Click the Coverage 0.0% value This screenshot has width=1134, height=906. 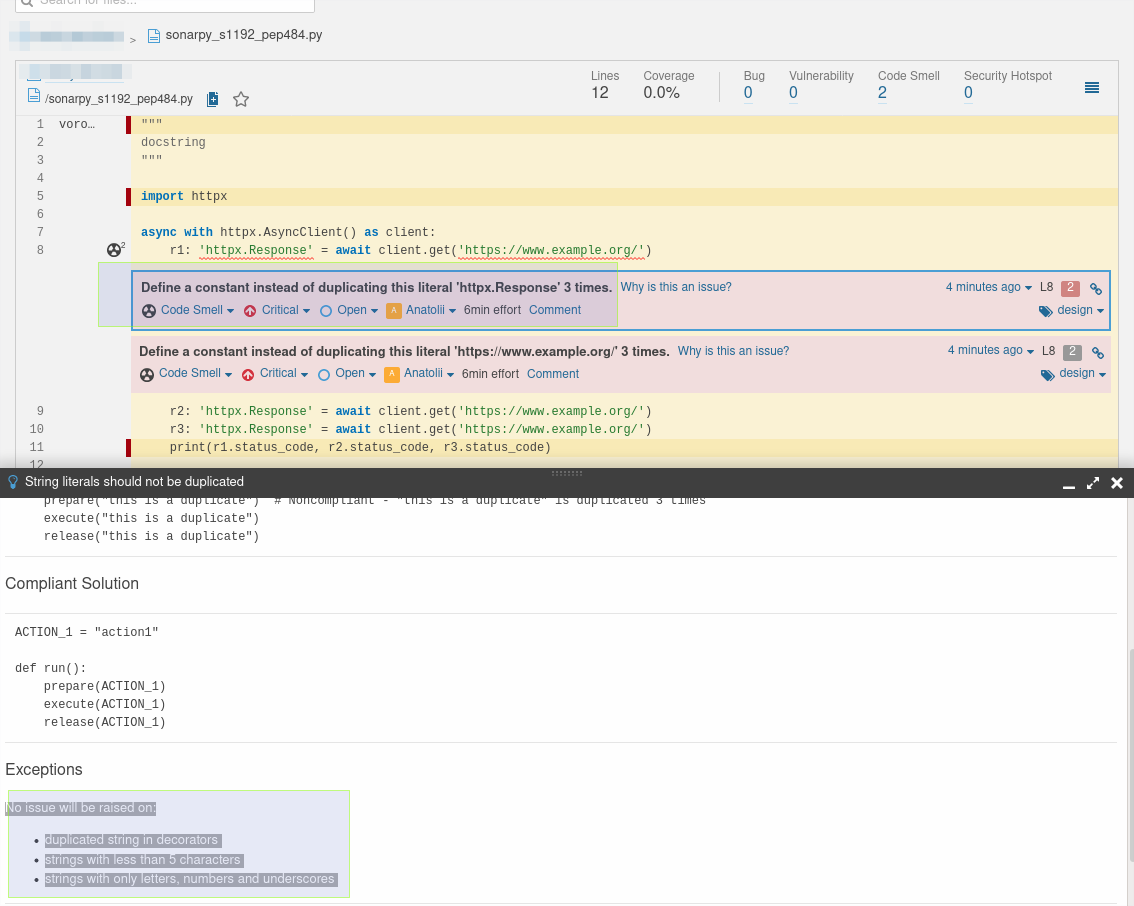pyautogui.click(x=661, y=93)
